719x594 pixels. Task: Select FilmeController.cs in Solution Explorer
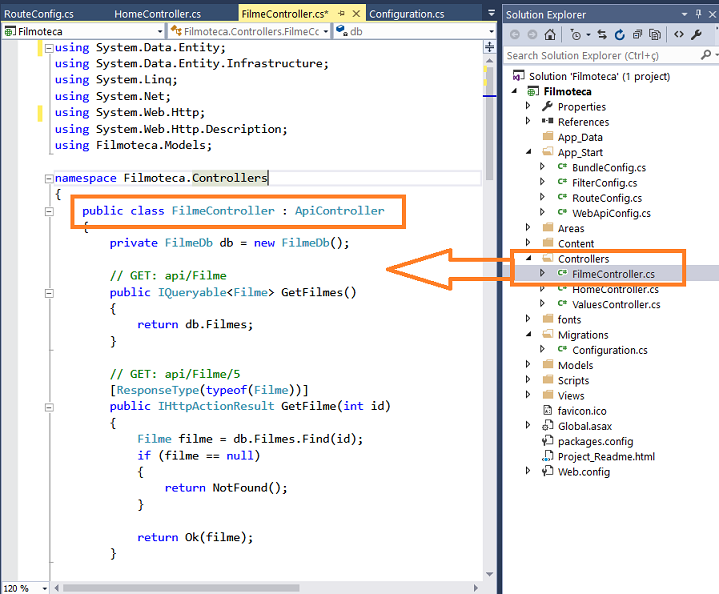[613, 274]
